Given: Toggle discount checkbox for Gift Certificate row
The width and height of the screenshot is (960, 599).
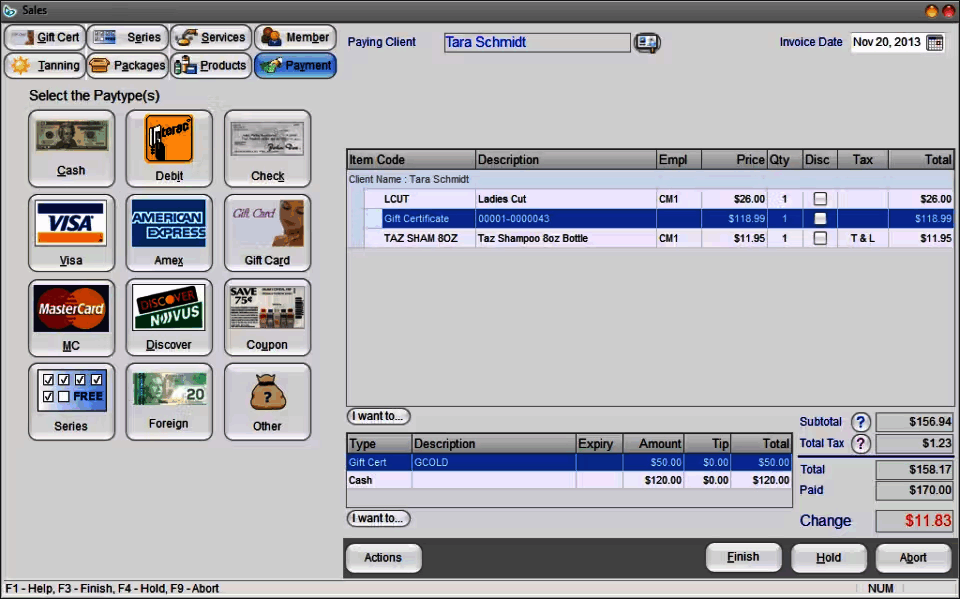Looking at the screenshot, I should pyautogui.click(x=820, y=219).
